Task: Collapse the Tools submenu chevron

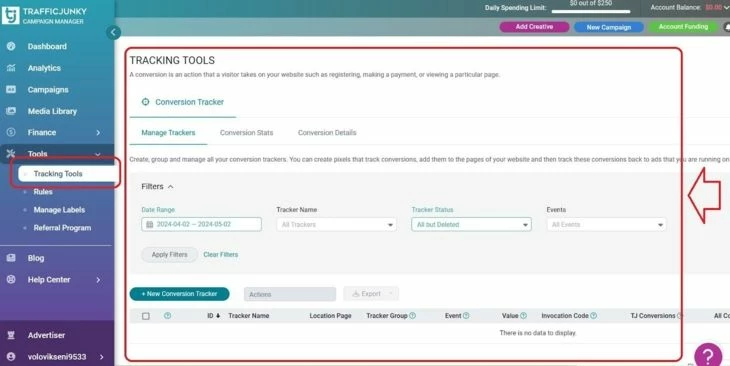Action: [98, 154]
